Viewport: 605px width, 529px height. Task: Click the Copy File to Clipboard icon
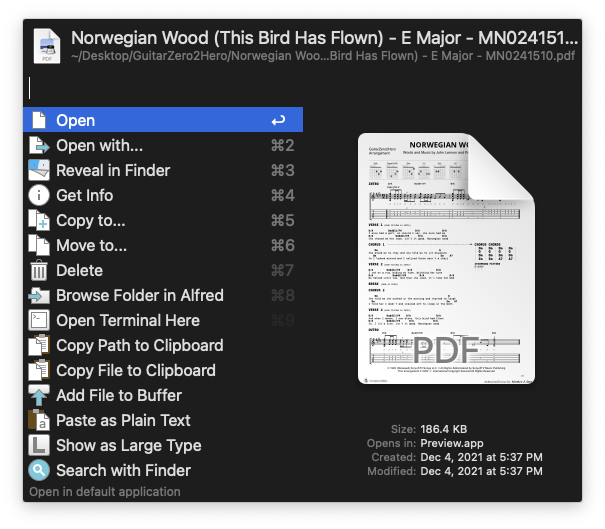coord(39,370)
